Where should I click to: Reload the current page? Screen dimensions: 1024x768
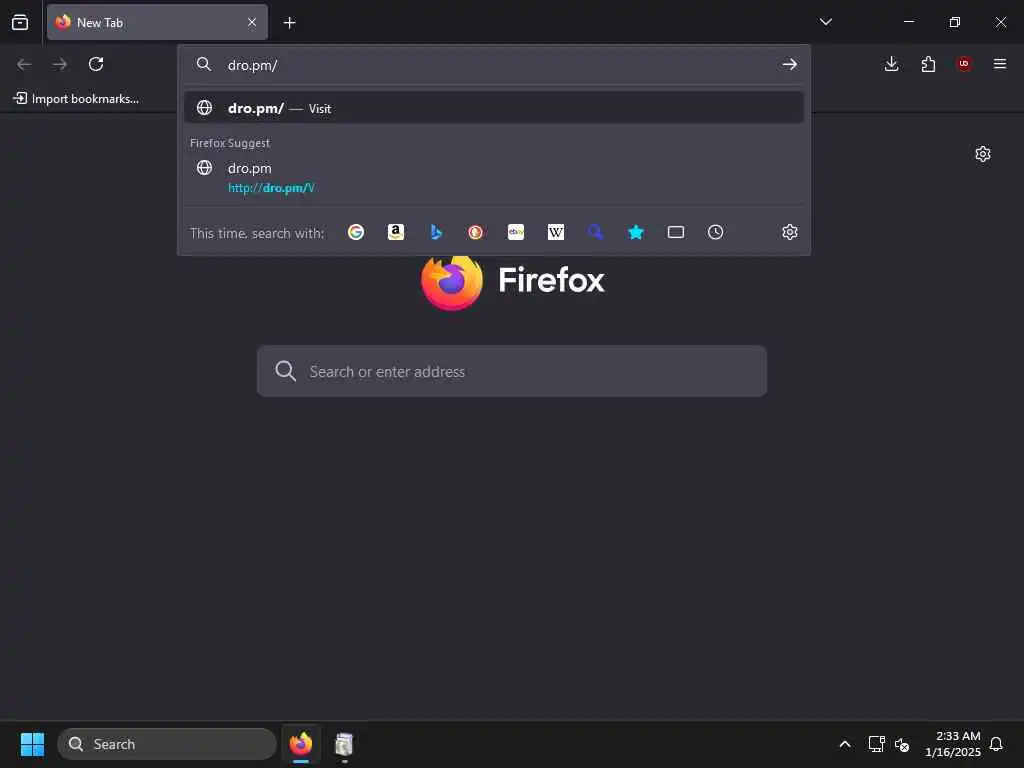pyautogui.click(x=96, y=64)
